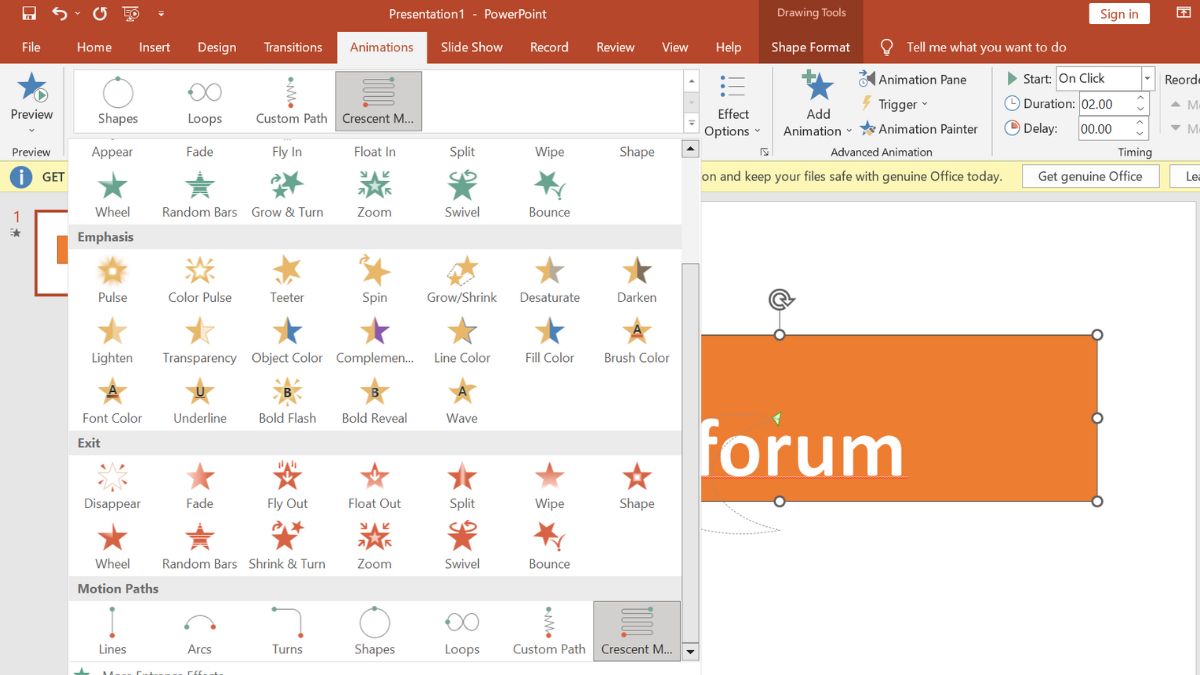
Task: Select Custom Path in Motion Paths section
Action: coord(549,631)
